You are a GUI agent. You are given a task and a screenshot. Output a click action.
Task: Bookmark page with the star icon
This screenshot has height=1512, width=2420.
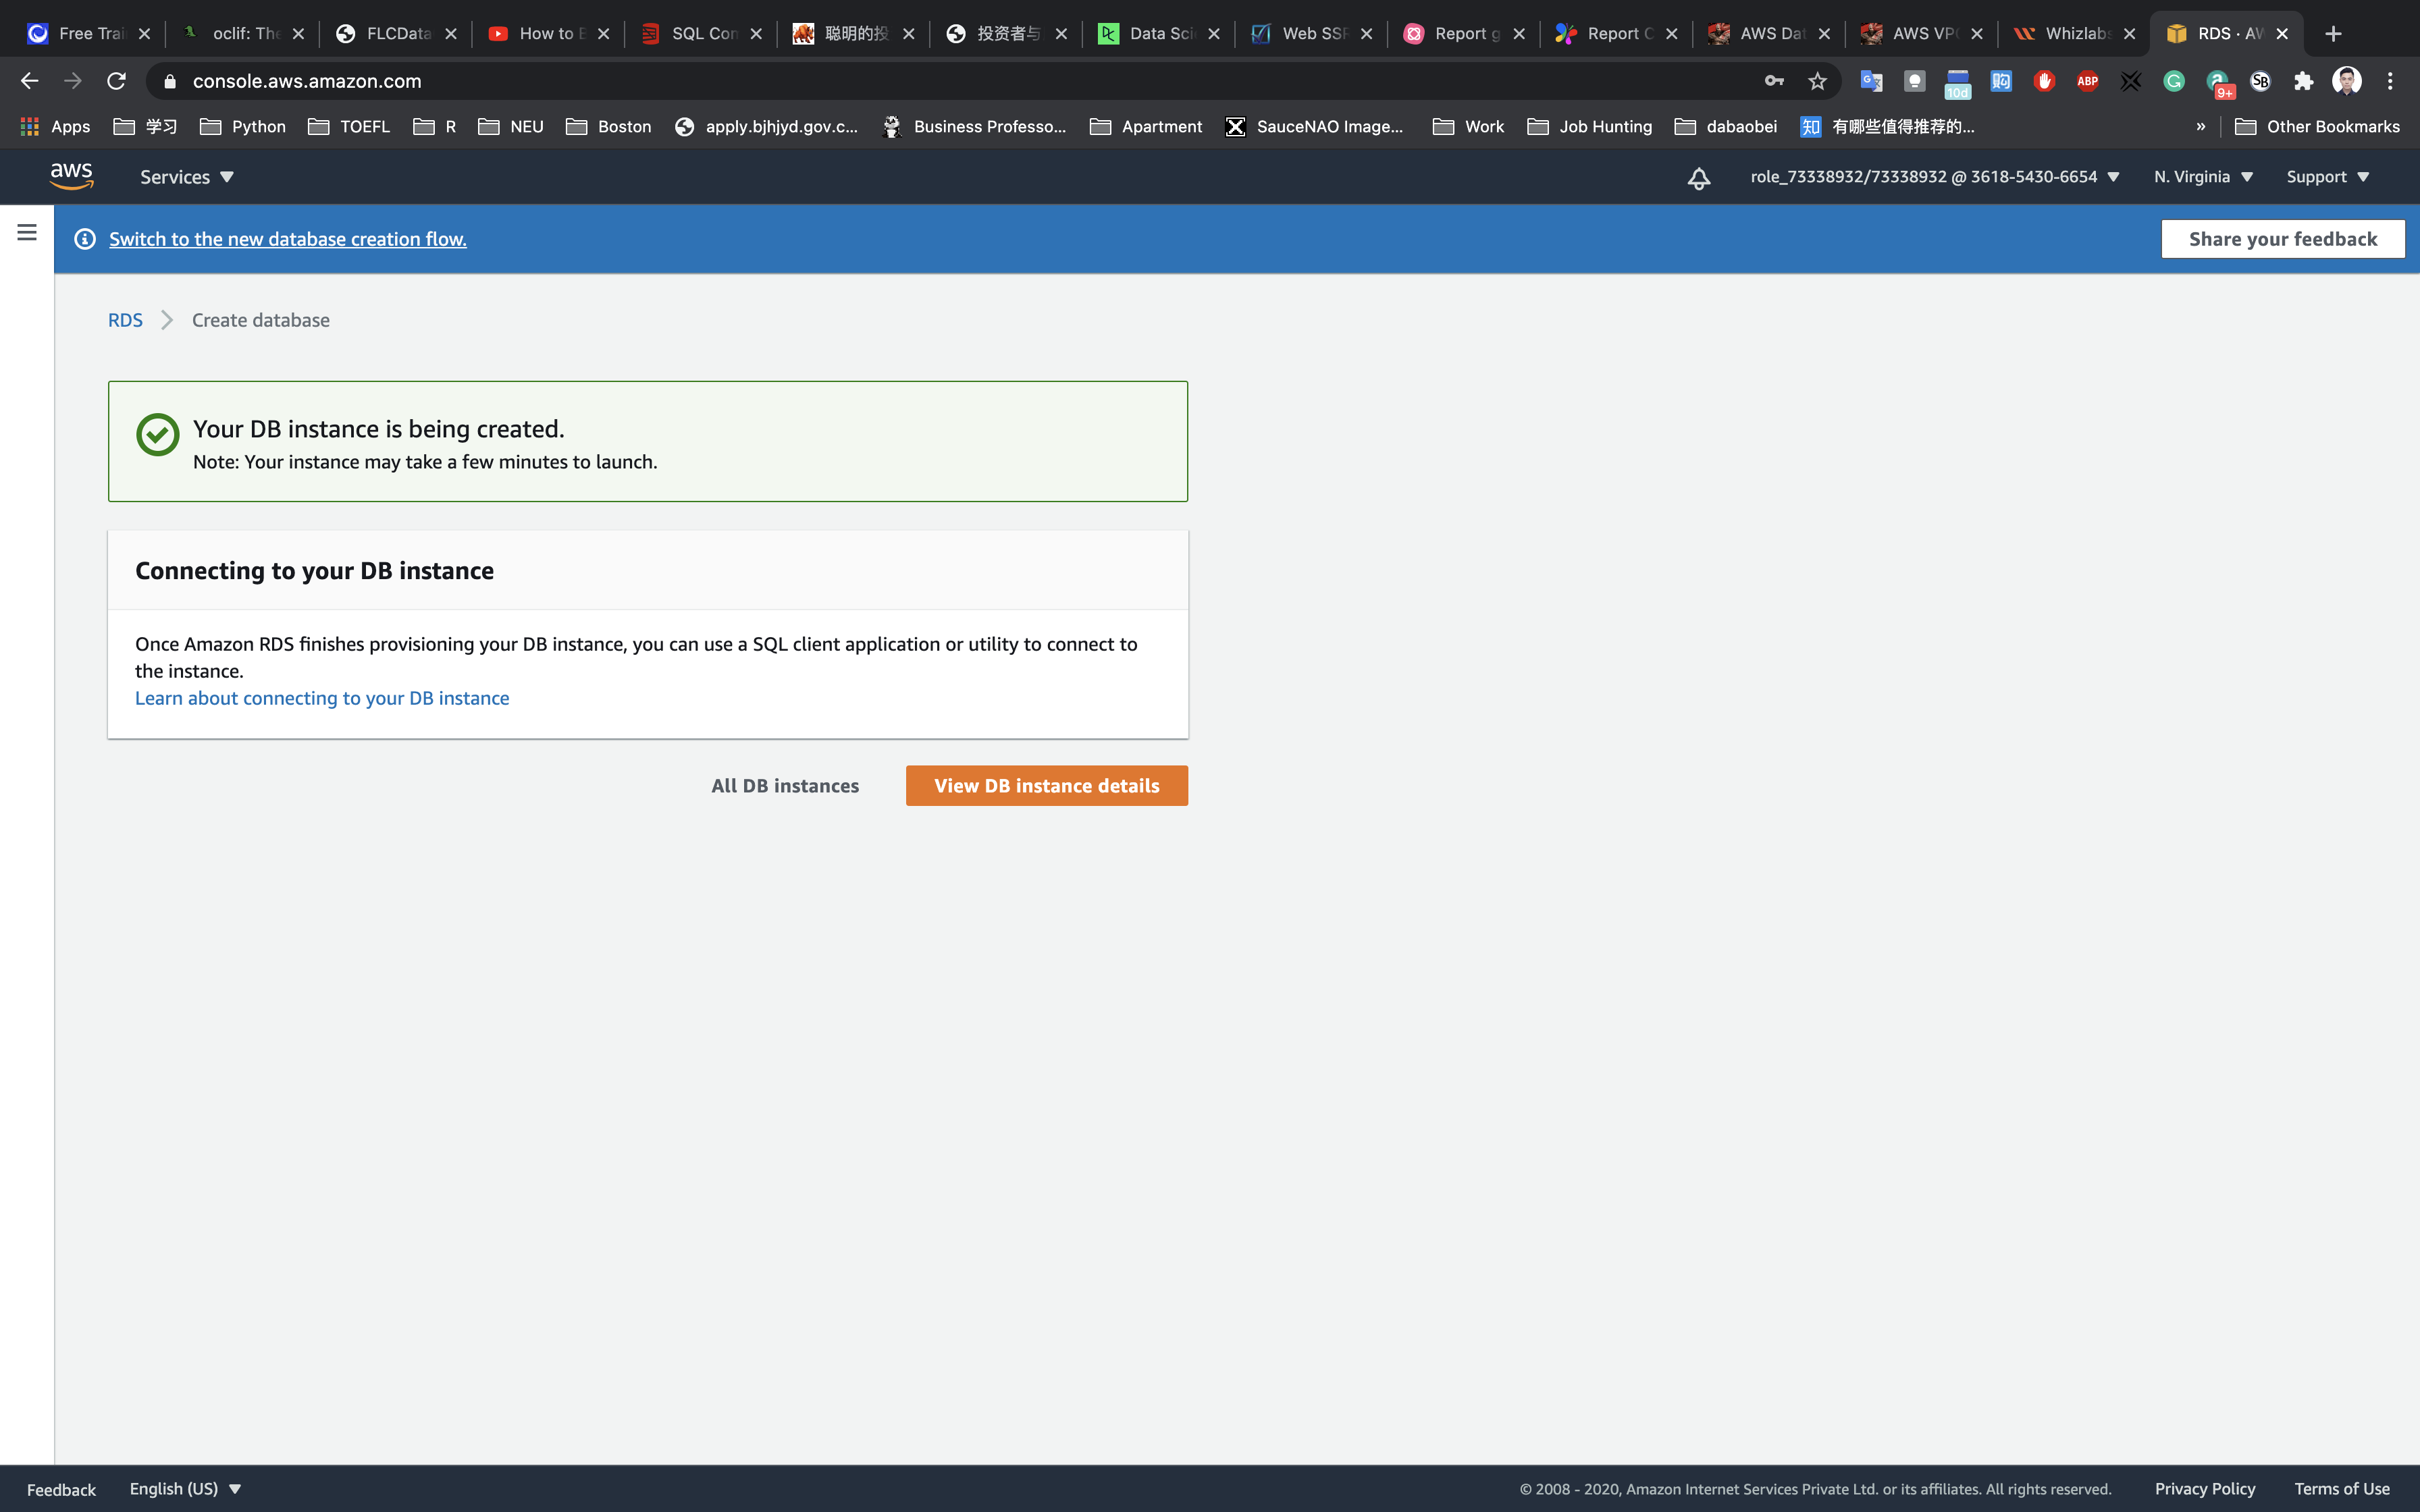[1817, 81]
